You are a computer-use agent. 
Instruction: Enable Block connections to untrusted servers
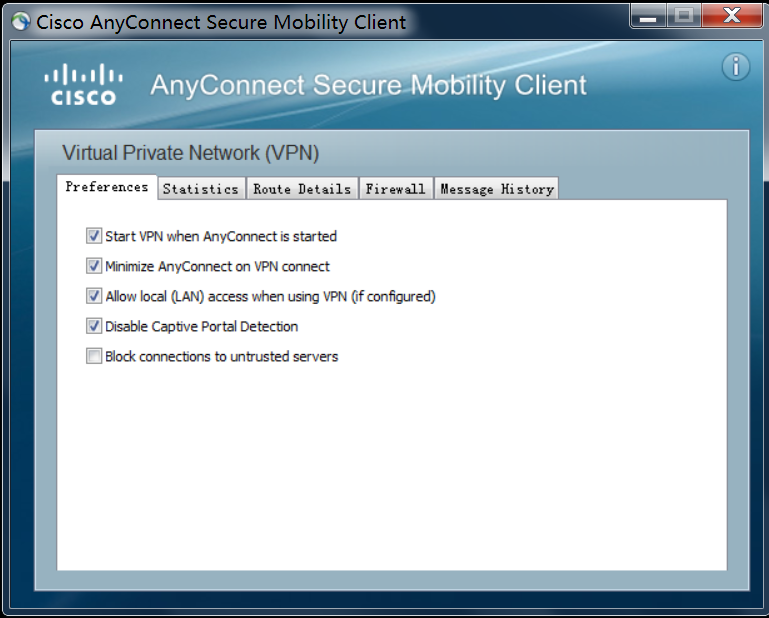[x=94, y=356]
